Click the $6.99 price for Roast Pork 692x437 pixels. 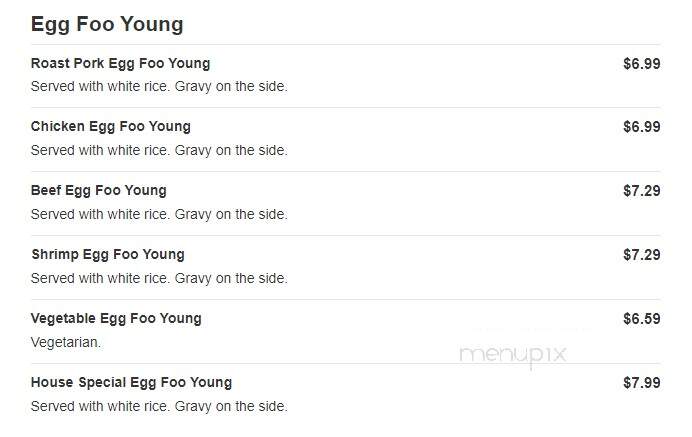coord(642,64)
